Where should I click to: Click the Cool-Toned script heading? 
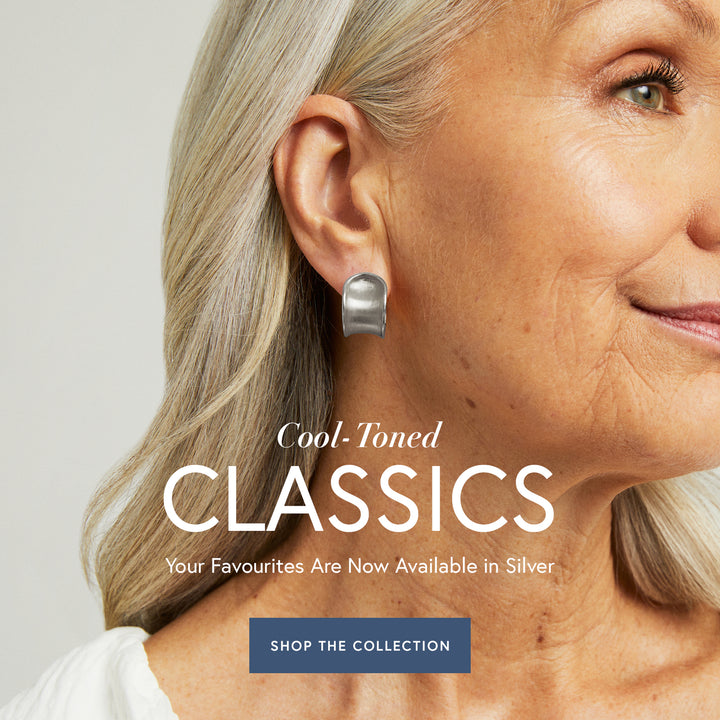tap(360, 435)
